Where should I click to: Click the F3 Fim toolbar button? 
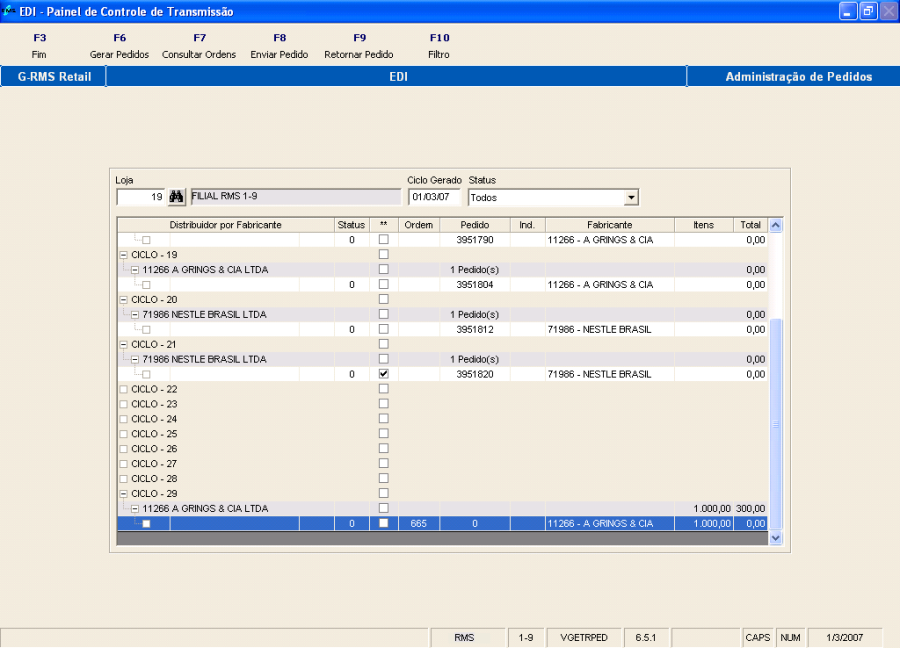pos(39,46)
